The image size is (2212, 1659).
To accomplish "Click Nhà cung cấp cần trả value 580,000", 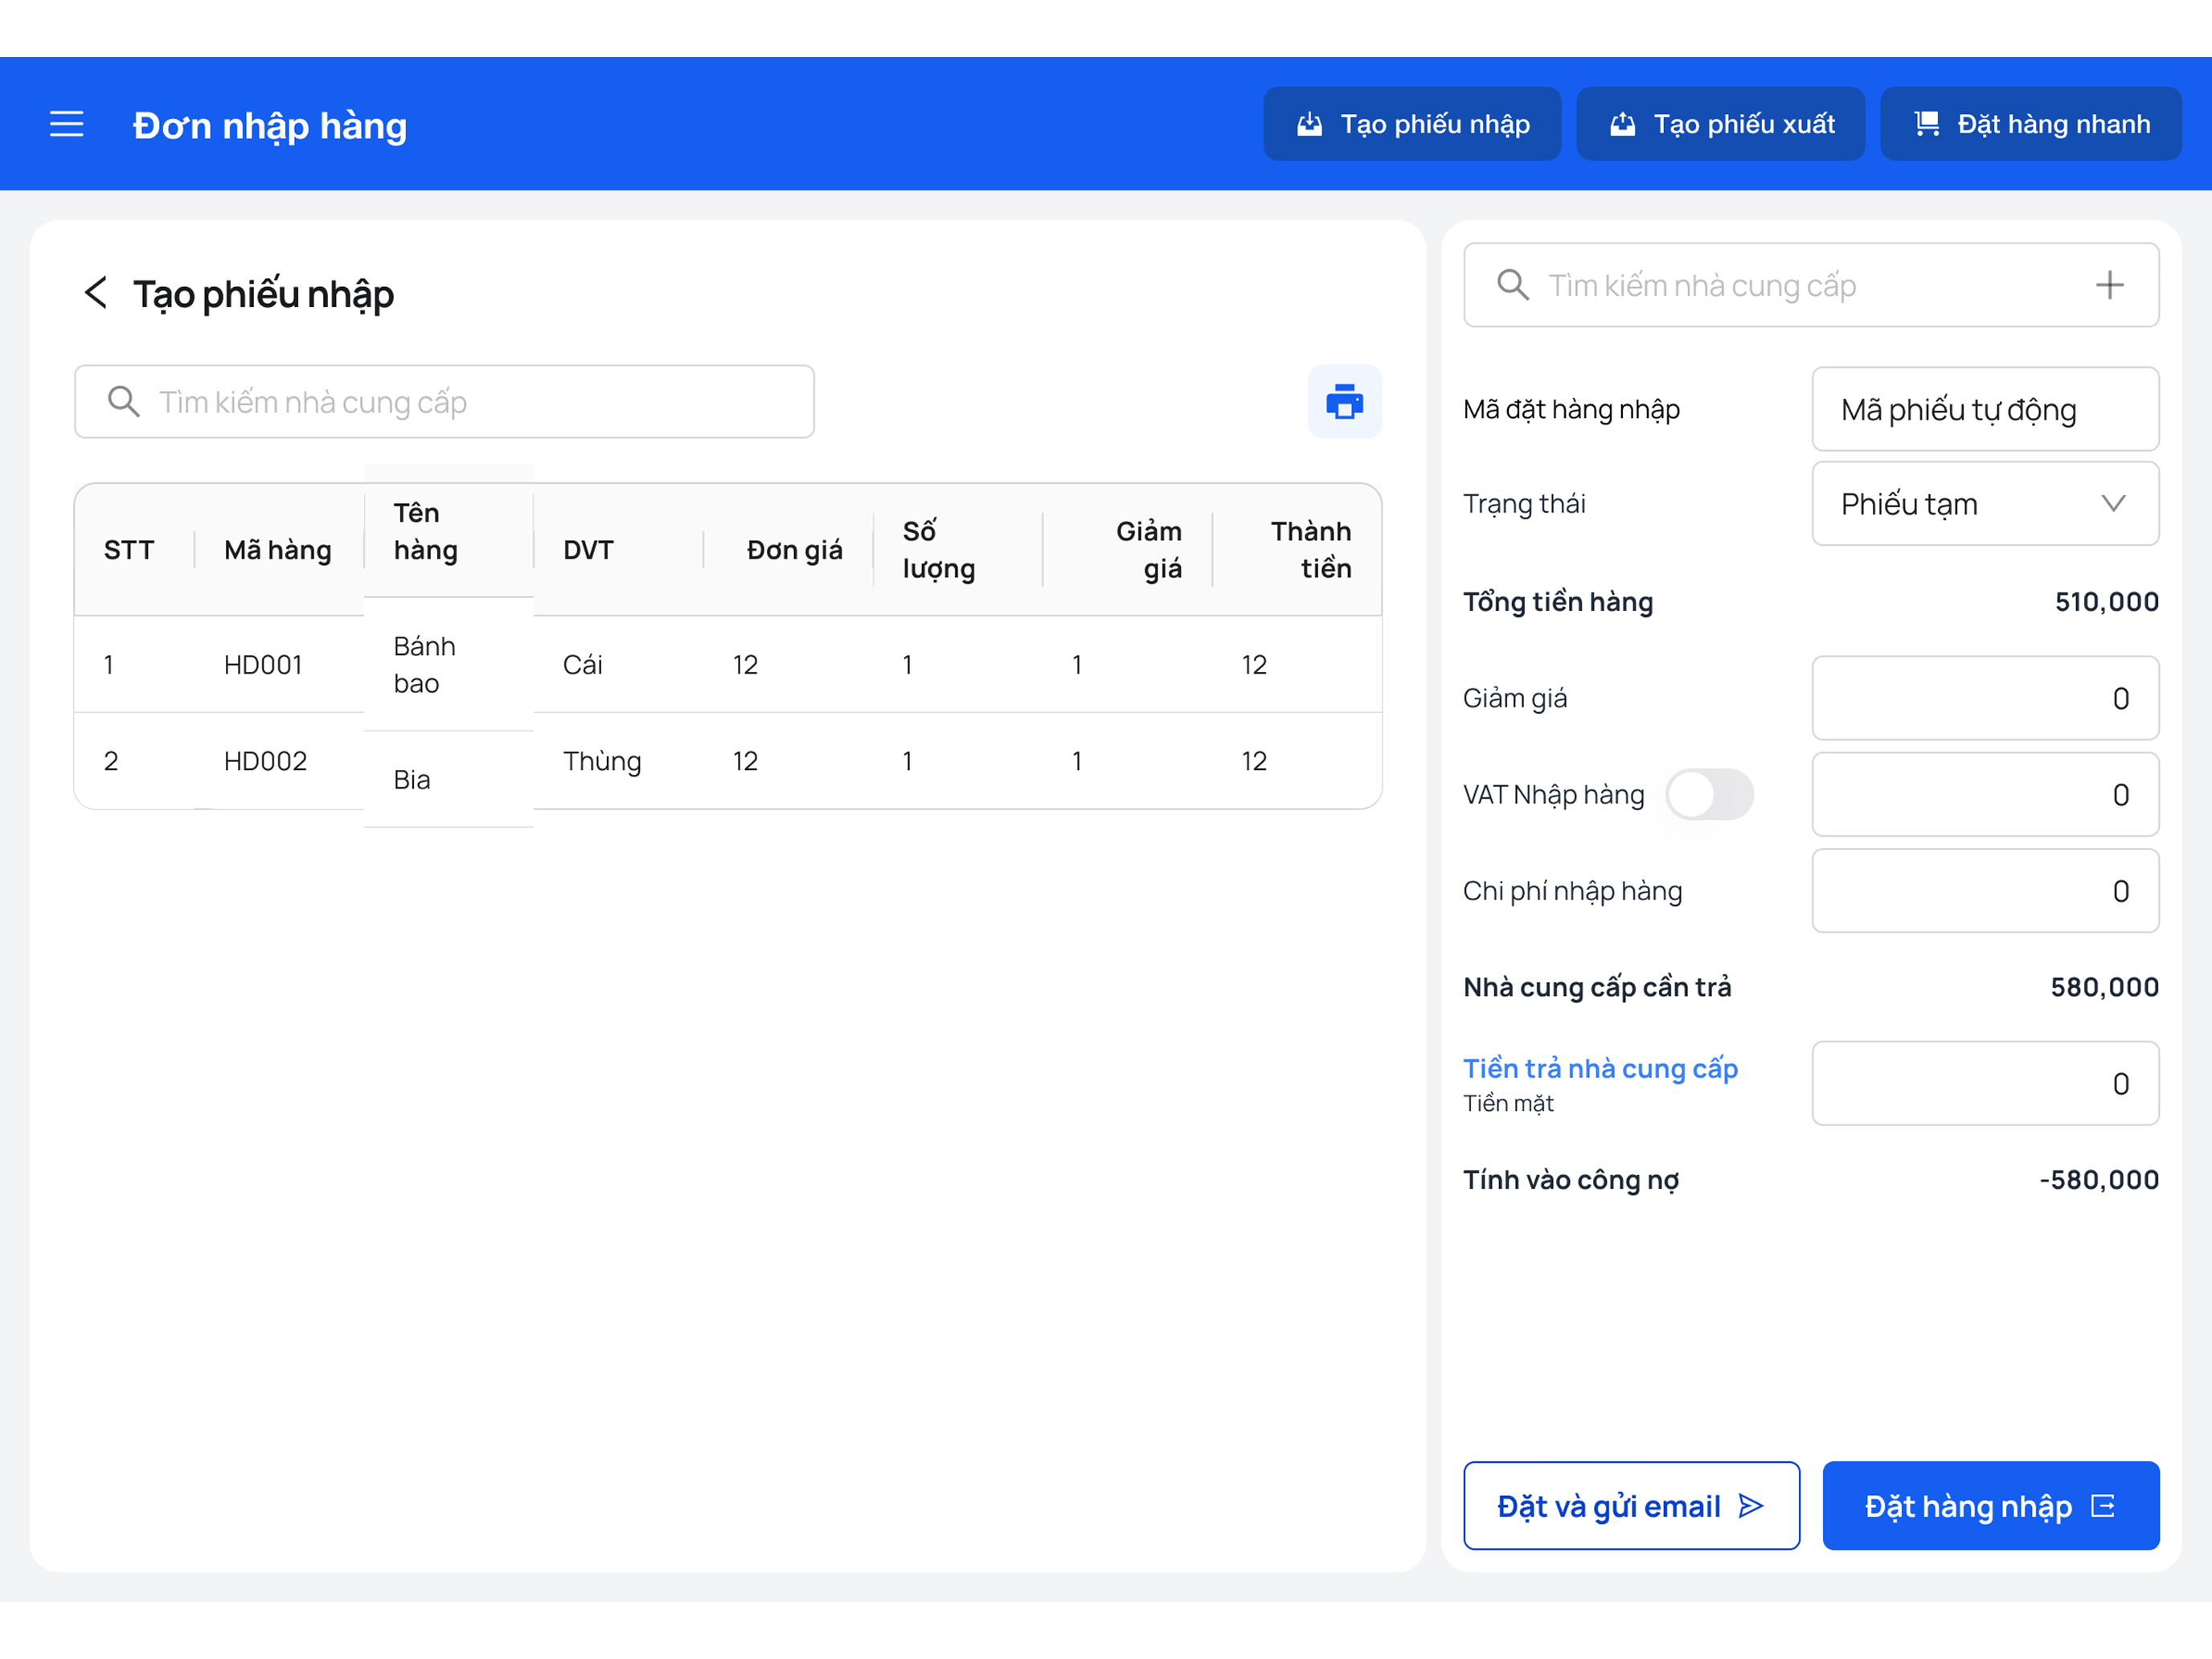I will tap(2105, 988).
